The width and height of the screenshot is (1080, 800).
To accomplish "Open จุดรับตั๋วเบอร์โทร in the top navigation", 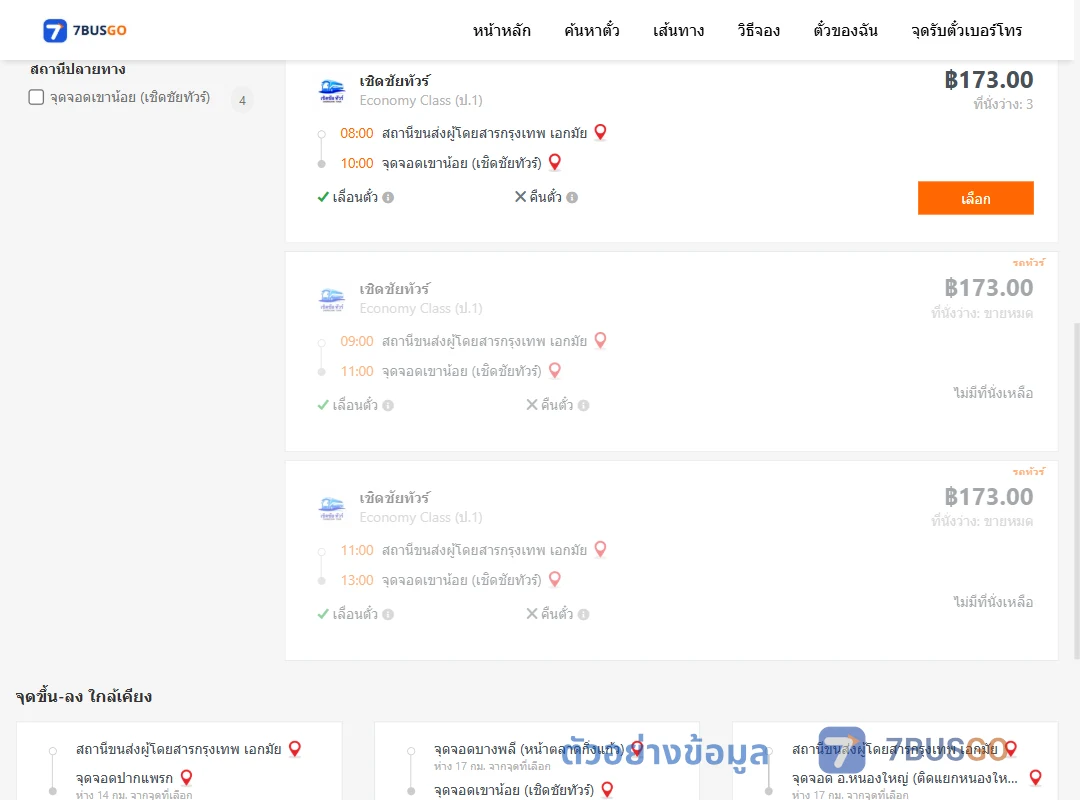I will (x=966, y=30).
